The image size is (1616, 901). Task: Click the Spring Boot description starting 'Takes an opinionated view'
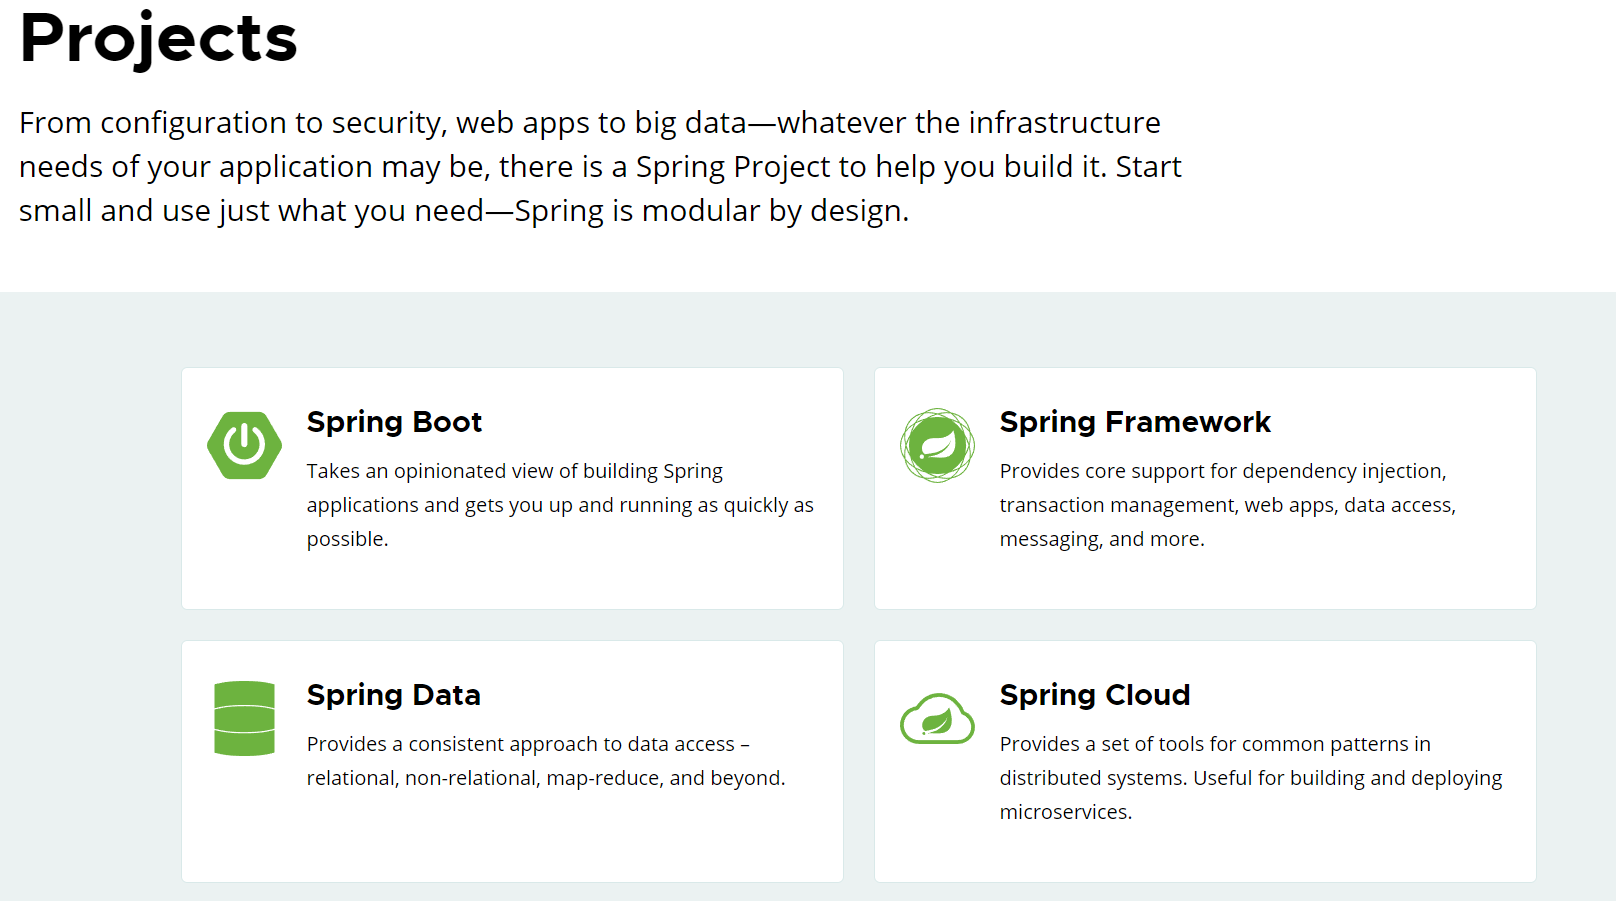[x=560, y=505]
